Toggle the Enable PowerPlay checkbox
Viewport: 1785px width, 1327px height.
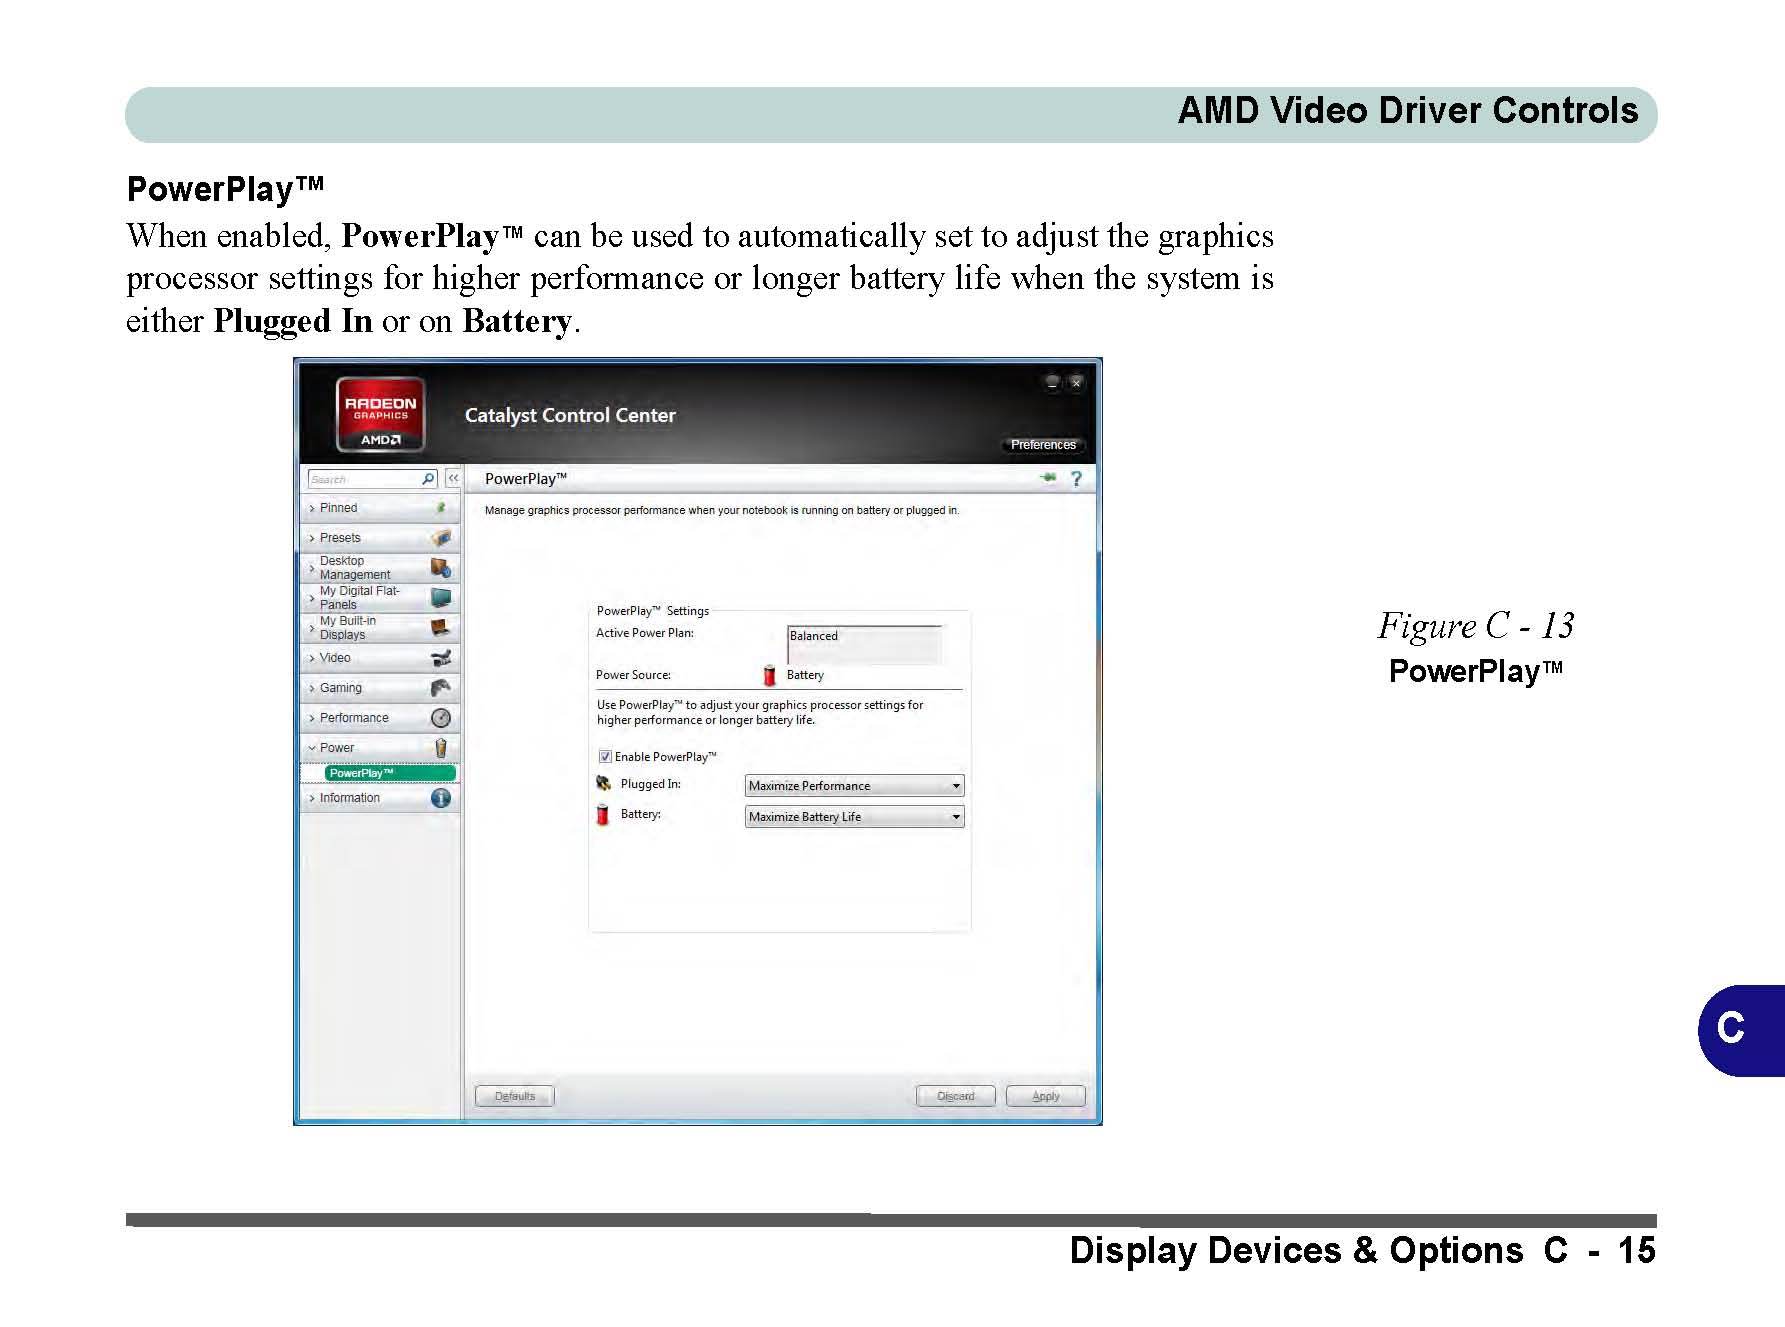605,757
